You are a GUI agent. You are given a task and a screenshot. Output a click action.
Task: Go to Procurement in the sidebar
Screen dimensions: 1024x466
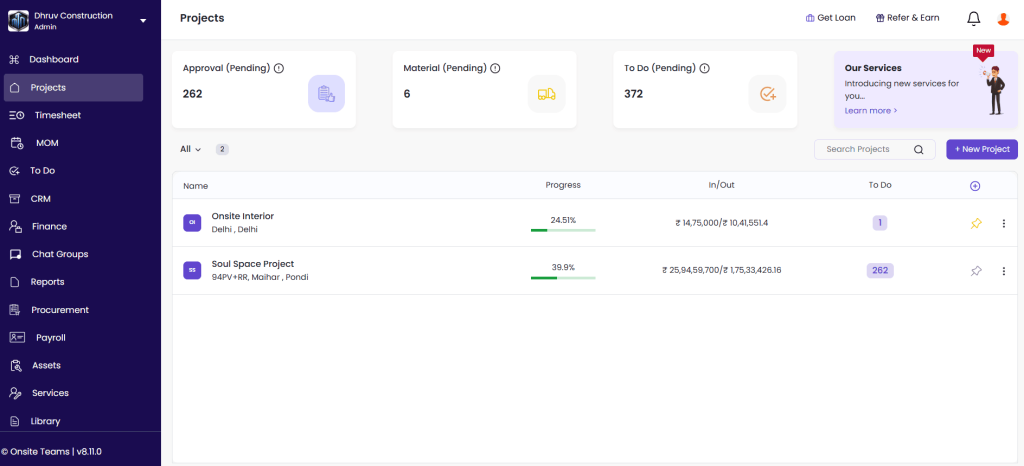point(59,310)
